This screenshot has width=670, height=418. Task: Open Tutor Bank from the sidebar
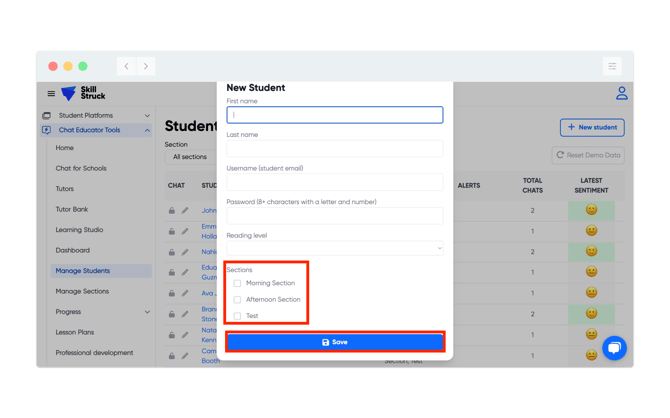[72, 209]
